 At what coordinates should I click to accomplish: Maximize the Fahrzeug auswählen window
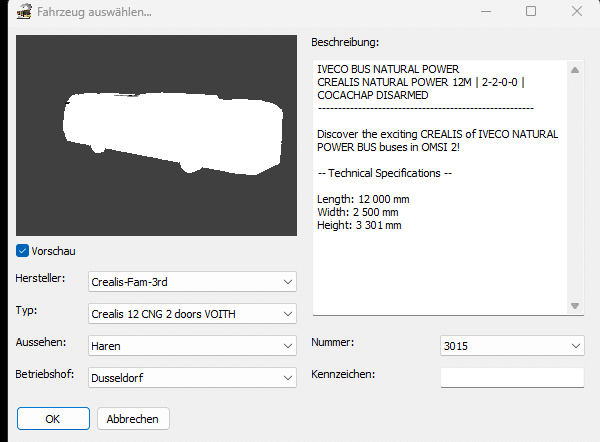[x=531, y=11]
